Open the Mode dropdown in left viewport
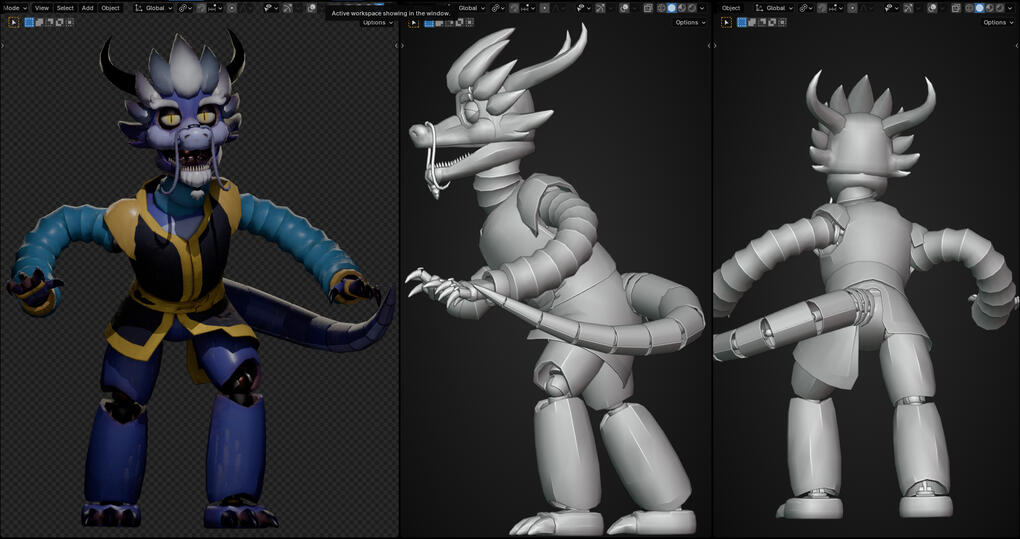 tap(14, 8)
